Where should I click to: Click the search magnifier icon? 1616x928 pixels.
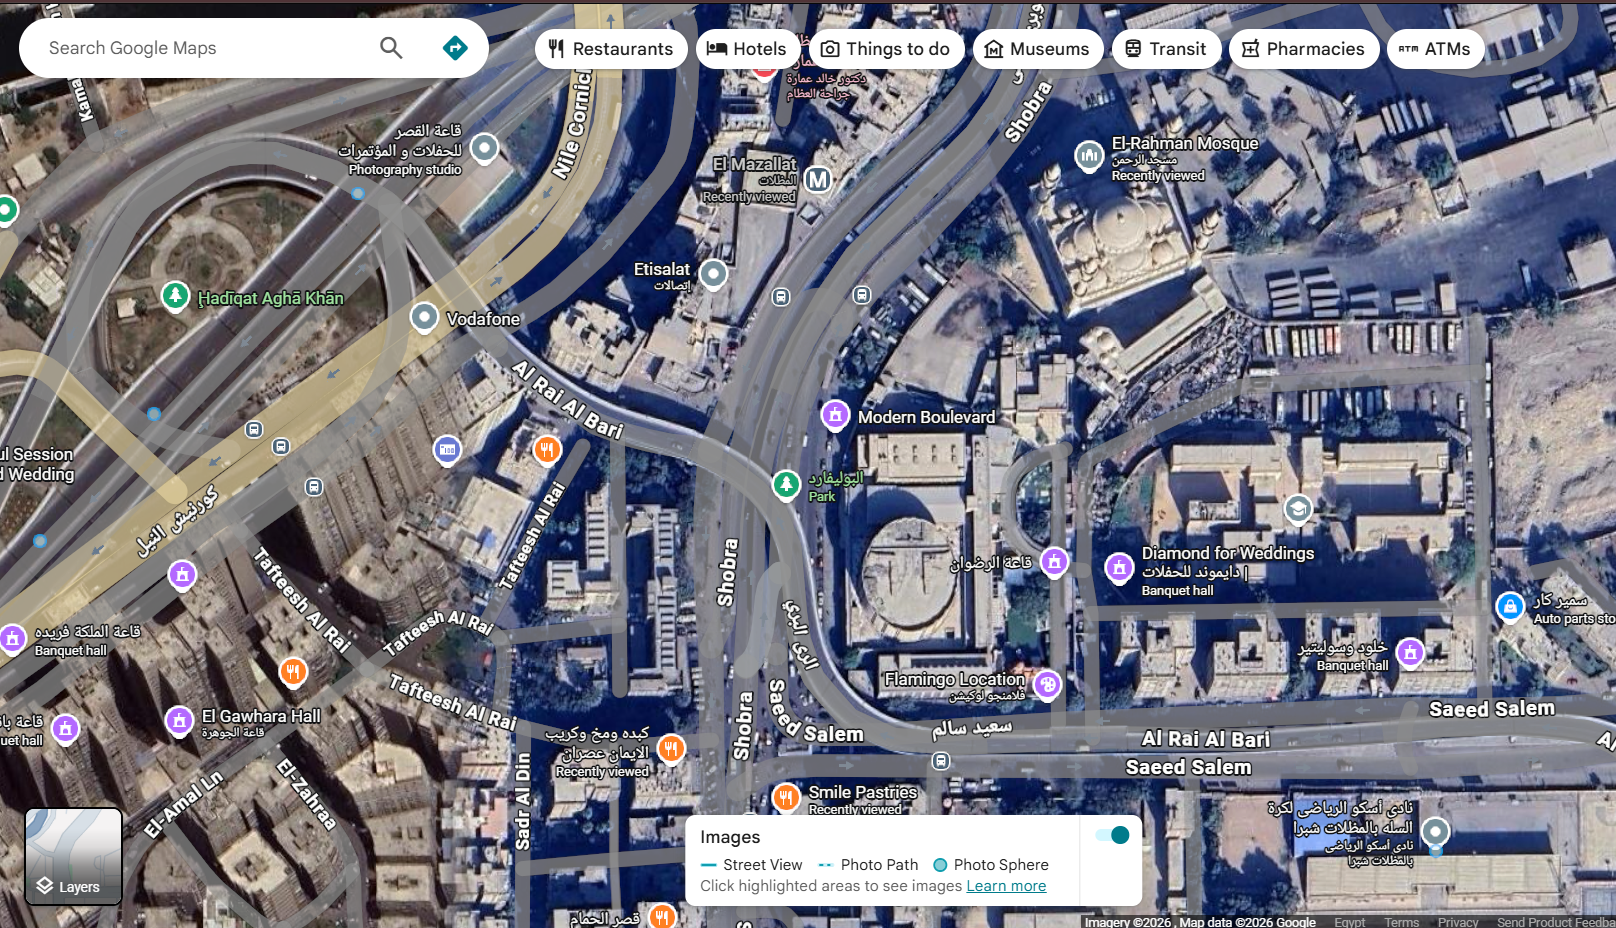pos(391,47)
